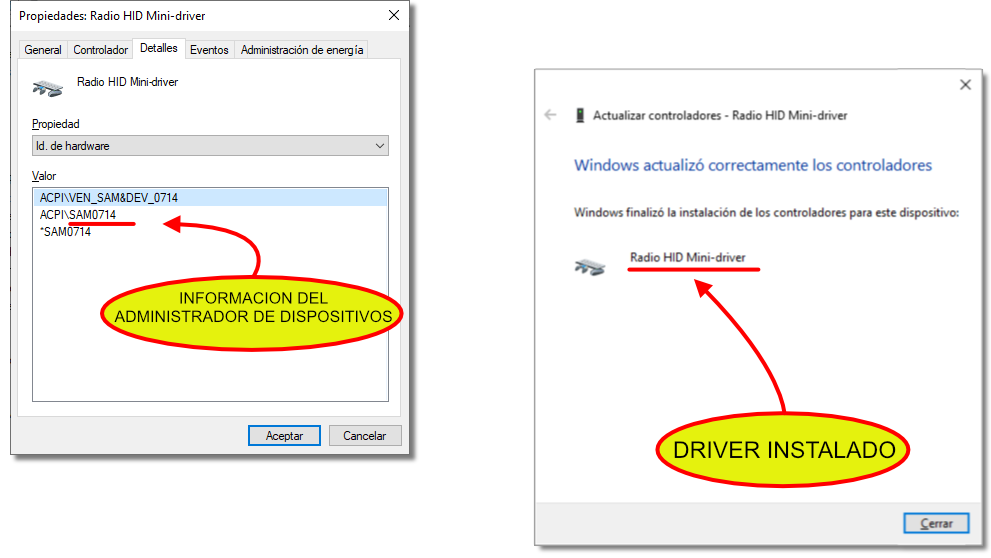
Task: Switch to the General tab in Propiedades
Action: [x=43, y=50]
